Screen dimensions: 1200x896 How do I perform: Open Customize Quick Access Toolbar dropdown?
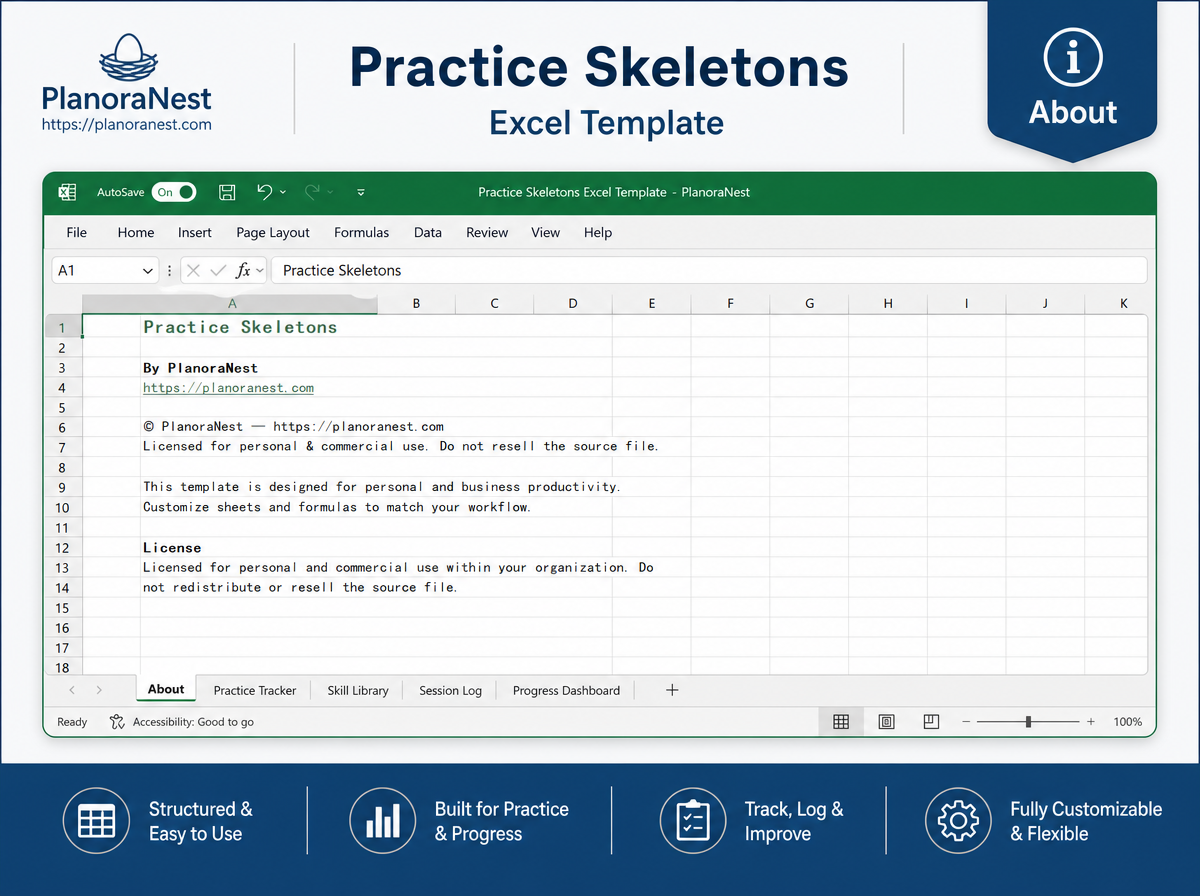(x=361, y=192)
